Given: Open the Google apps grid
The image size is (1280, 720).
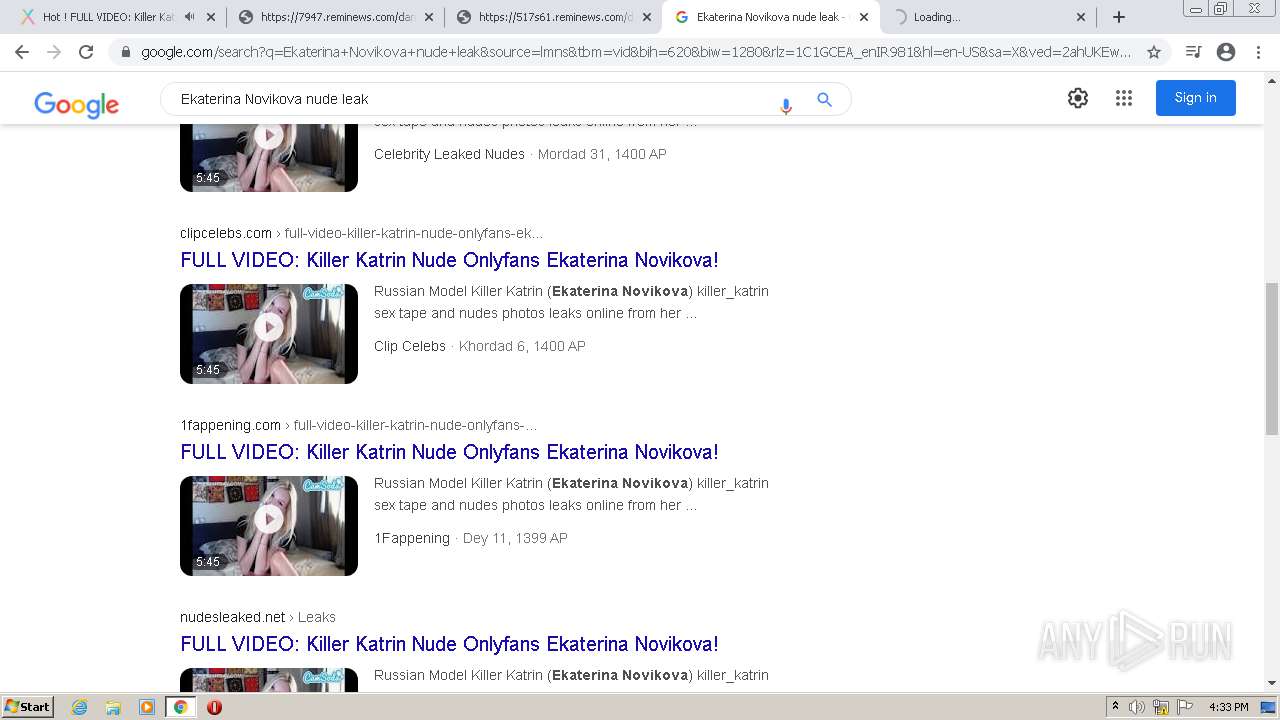Looking at the screenshot, I should click(x=1124, y=98).
